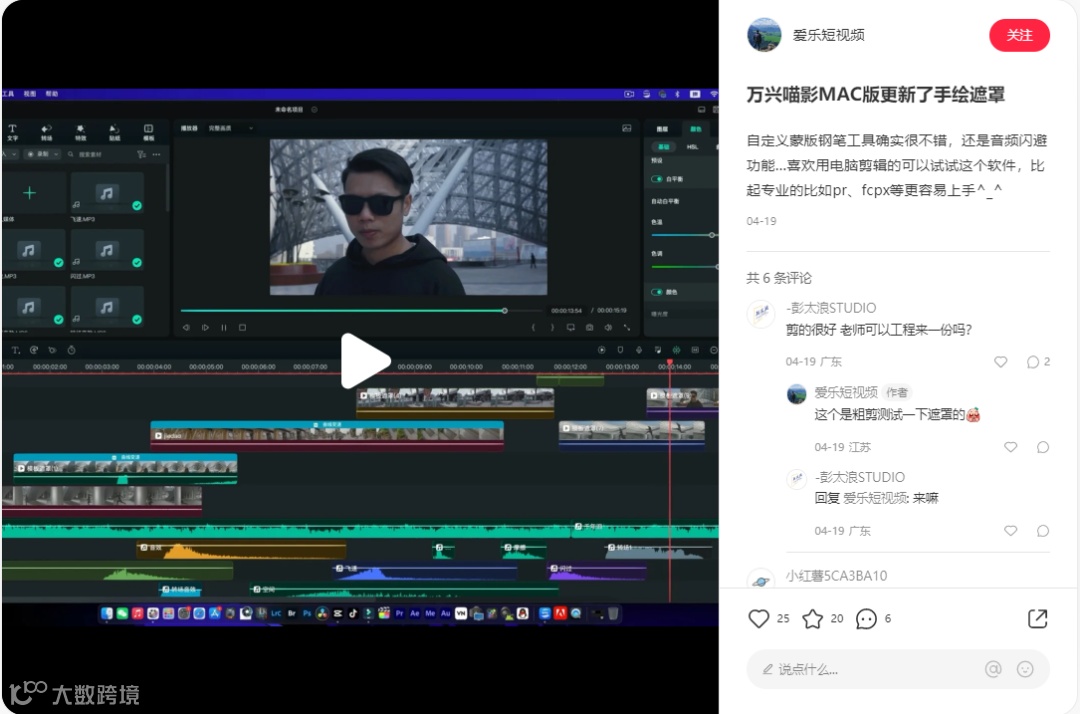This screenshot has width=1080, height=714.
Task: Toggle the 白平衡 (White Balance) switch
Action: 655,179
